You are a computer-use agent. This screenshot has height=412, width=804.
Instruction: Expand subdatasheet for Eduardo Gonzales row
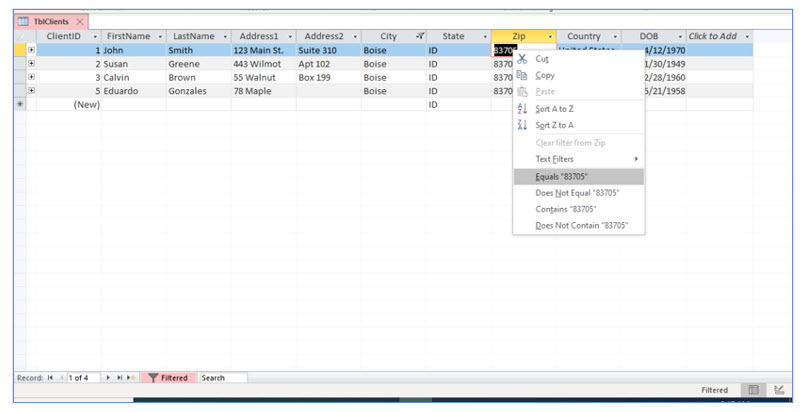31,90
